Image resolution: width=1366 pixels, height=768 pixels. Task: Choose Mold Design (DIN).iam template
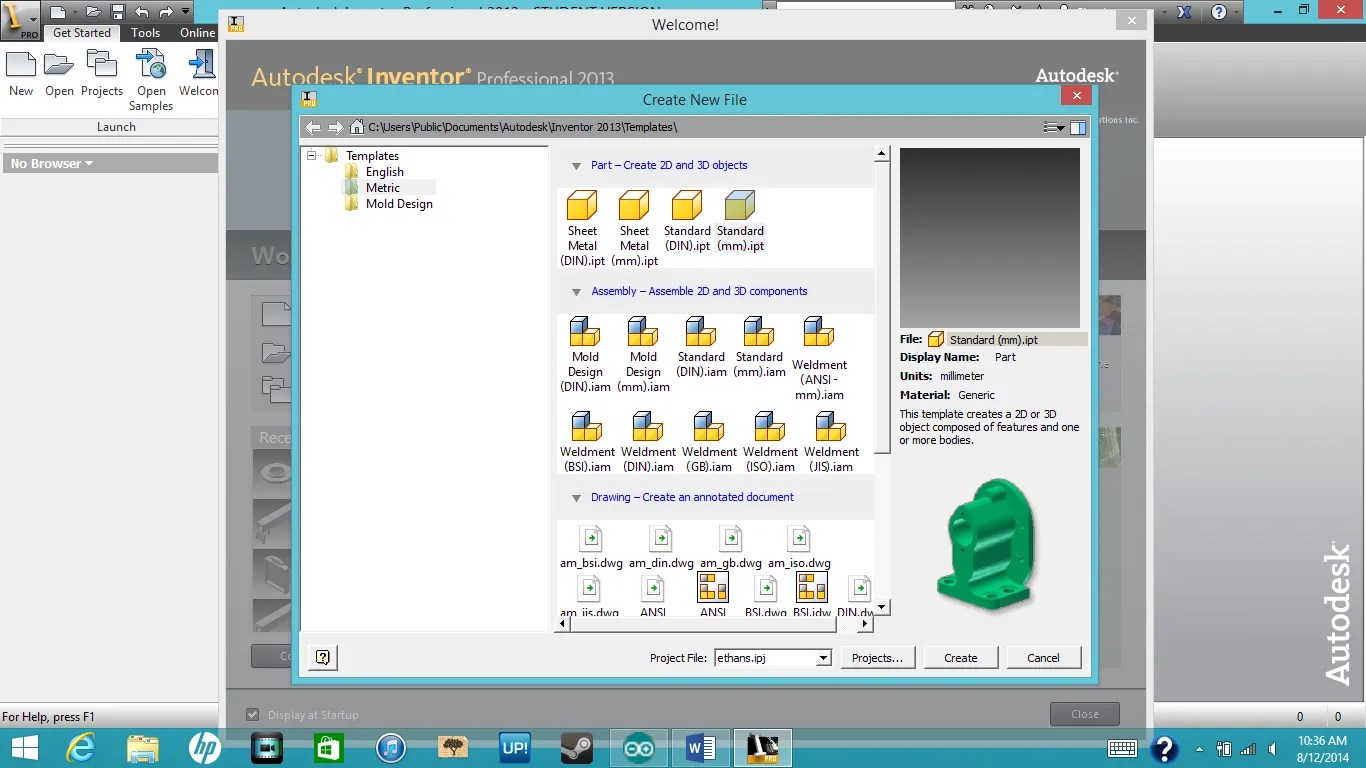click(585, 355)
